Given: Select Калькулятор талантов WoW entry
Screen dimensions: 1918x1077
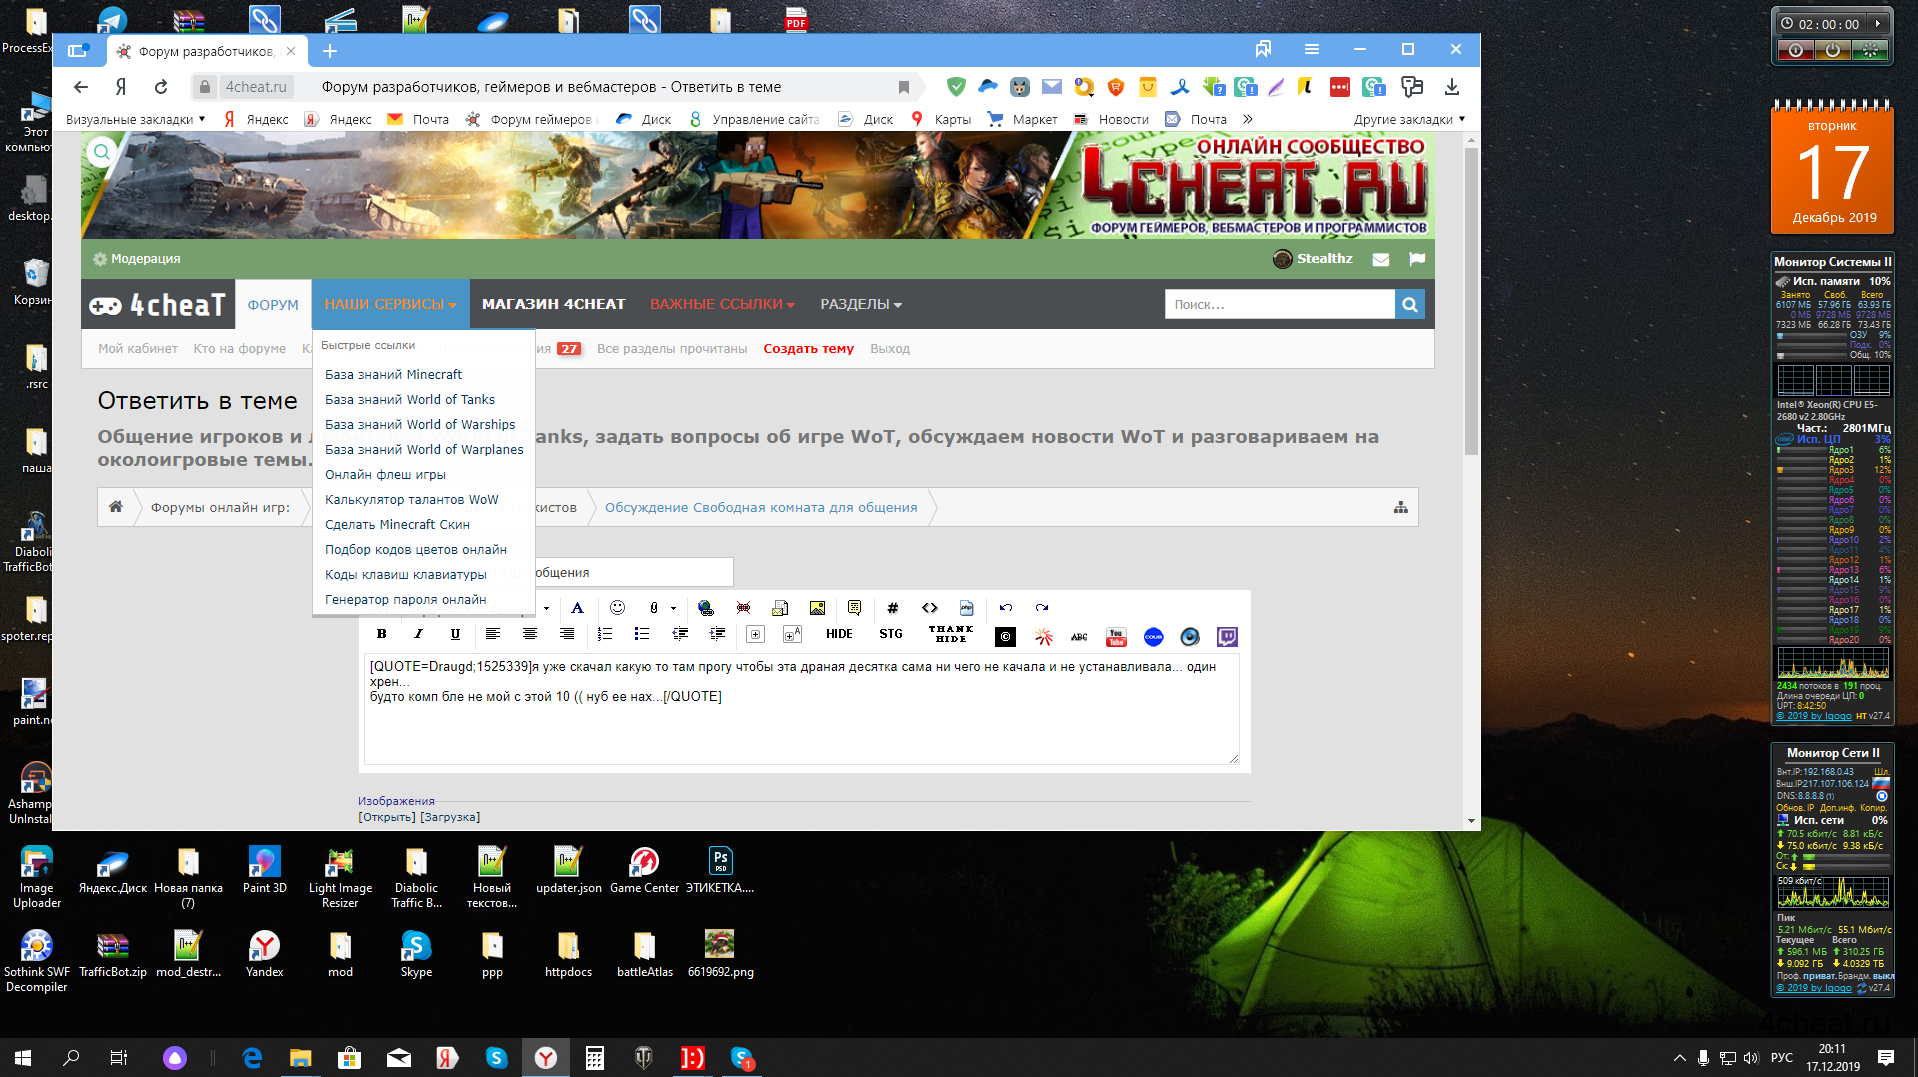Looking at the screenshot, I should pyautogui.click(x=411, y=499).
